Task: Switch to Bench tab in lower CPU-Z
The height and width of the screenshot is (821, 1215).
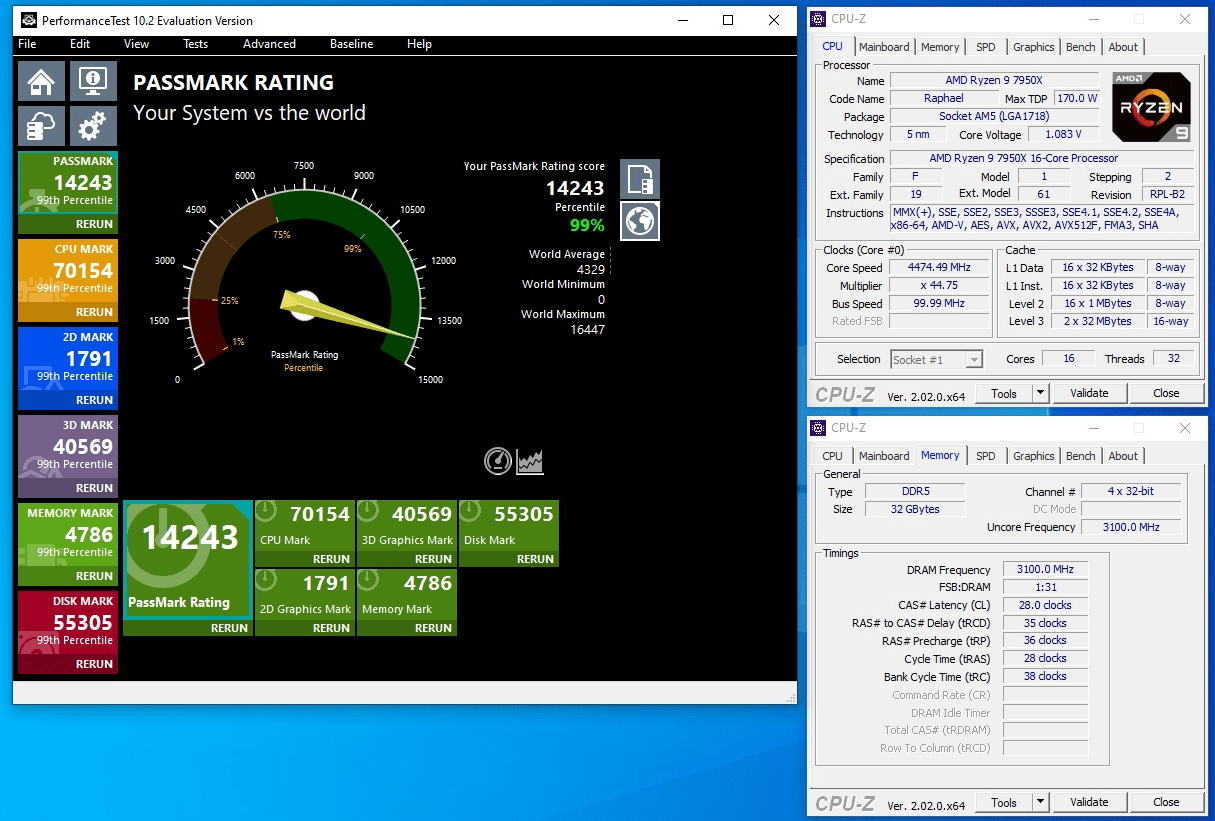Action: pyautogui.click(x=1080, y=456)
